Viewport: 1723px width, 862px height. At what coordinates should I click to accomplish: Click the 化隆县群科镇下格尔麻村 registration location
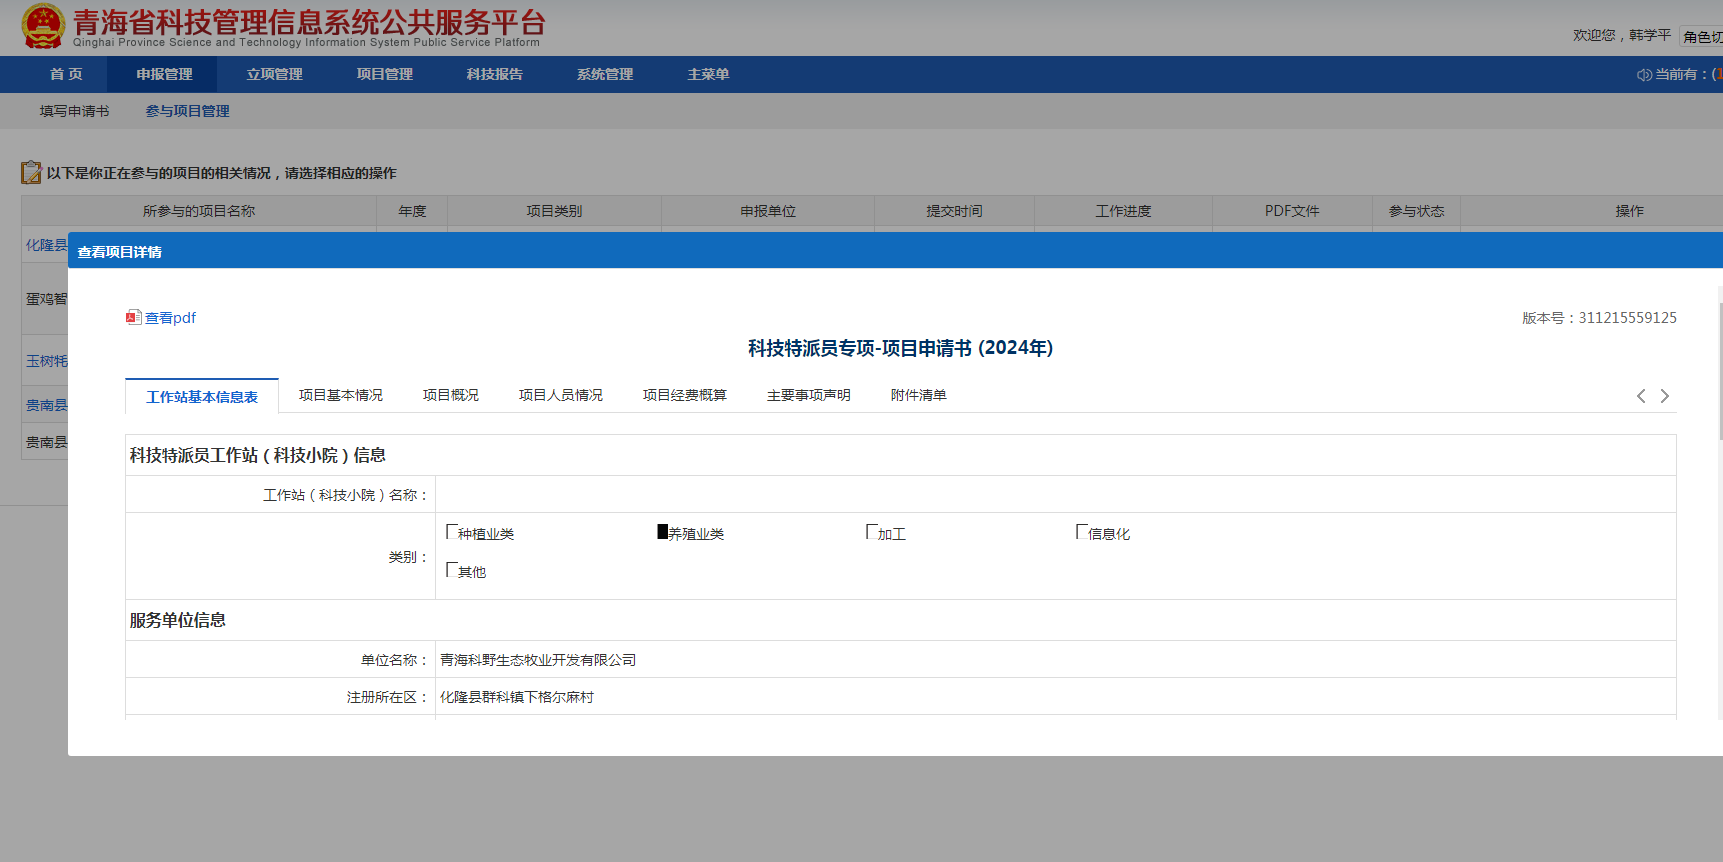(517, 697)
